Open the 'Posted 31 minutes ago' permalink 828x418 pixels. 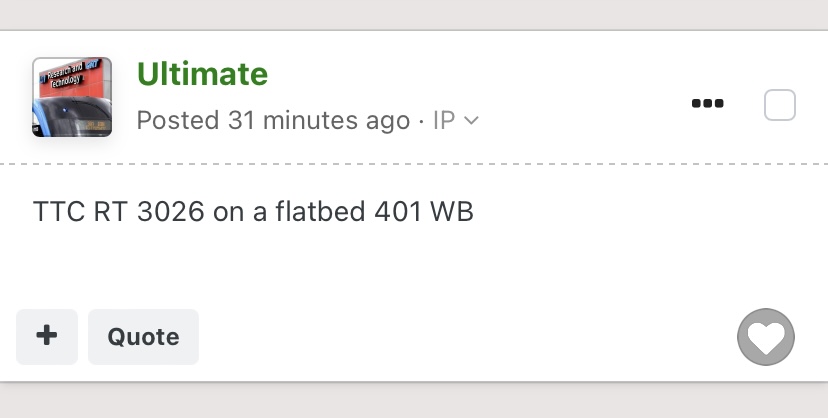coord(273,121)
